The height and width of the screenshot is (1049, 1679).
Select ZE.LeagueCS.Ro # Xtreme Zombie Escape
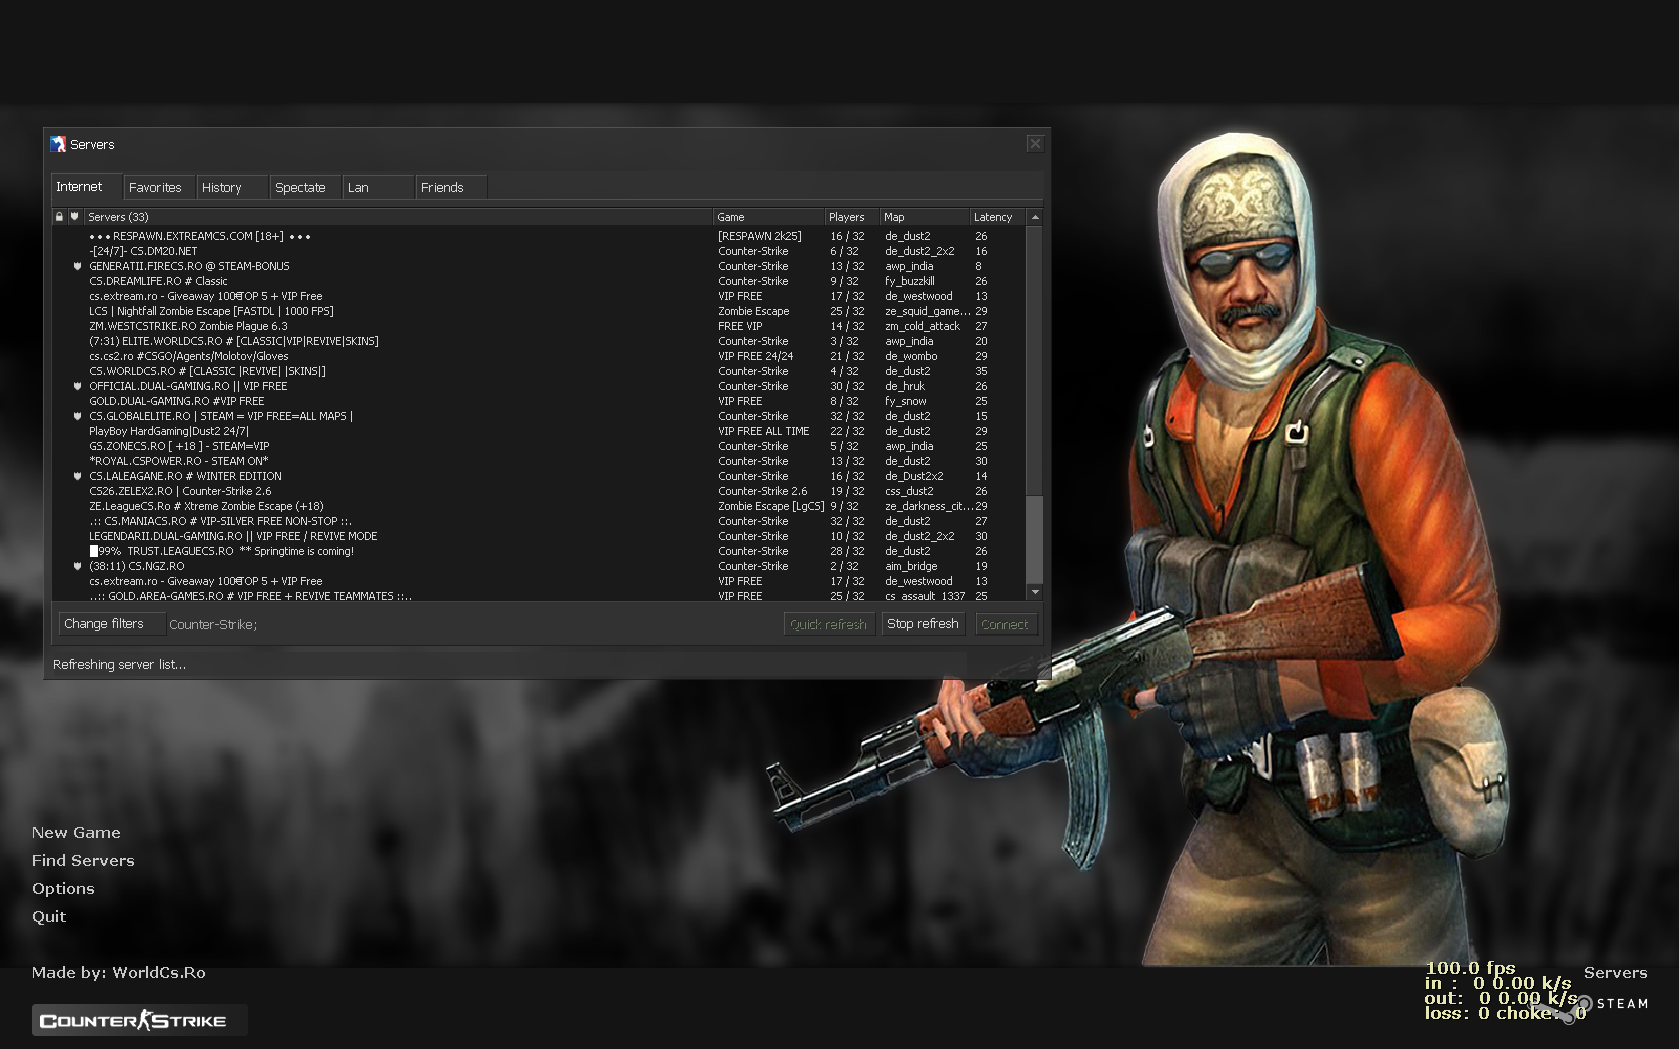(x=539, y=506)
